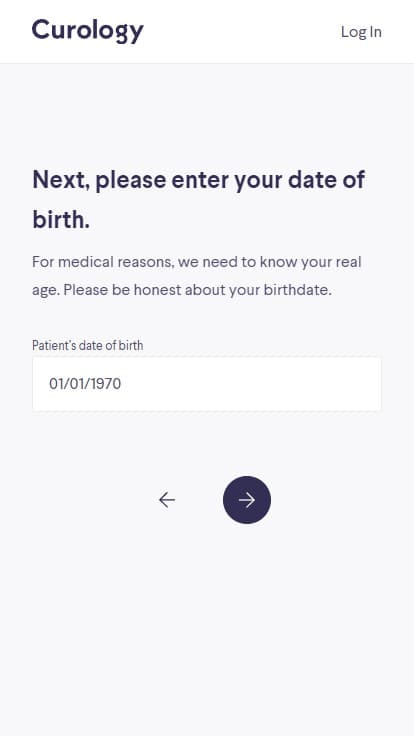Viewport: 414px width, 736px height.
Task: Click the word "birth." in the heading
Action: click(x=61, y=220)
